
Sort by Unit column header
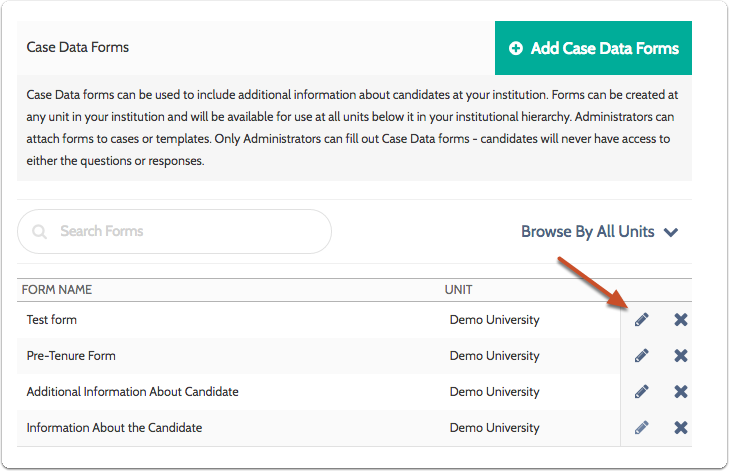458,290
